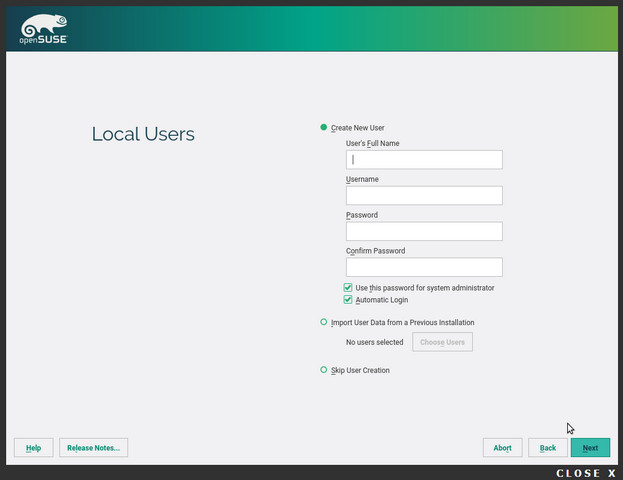Click into the Username text box
The image size is (623, 480).
pos(424,196)
